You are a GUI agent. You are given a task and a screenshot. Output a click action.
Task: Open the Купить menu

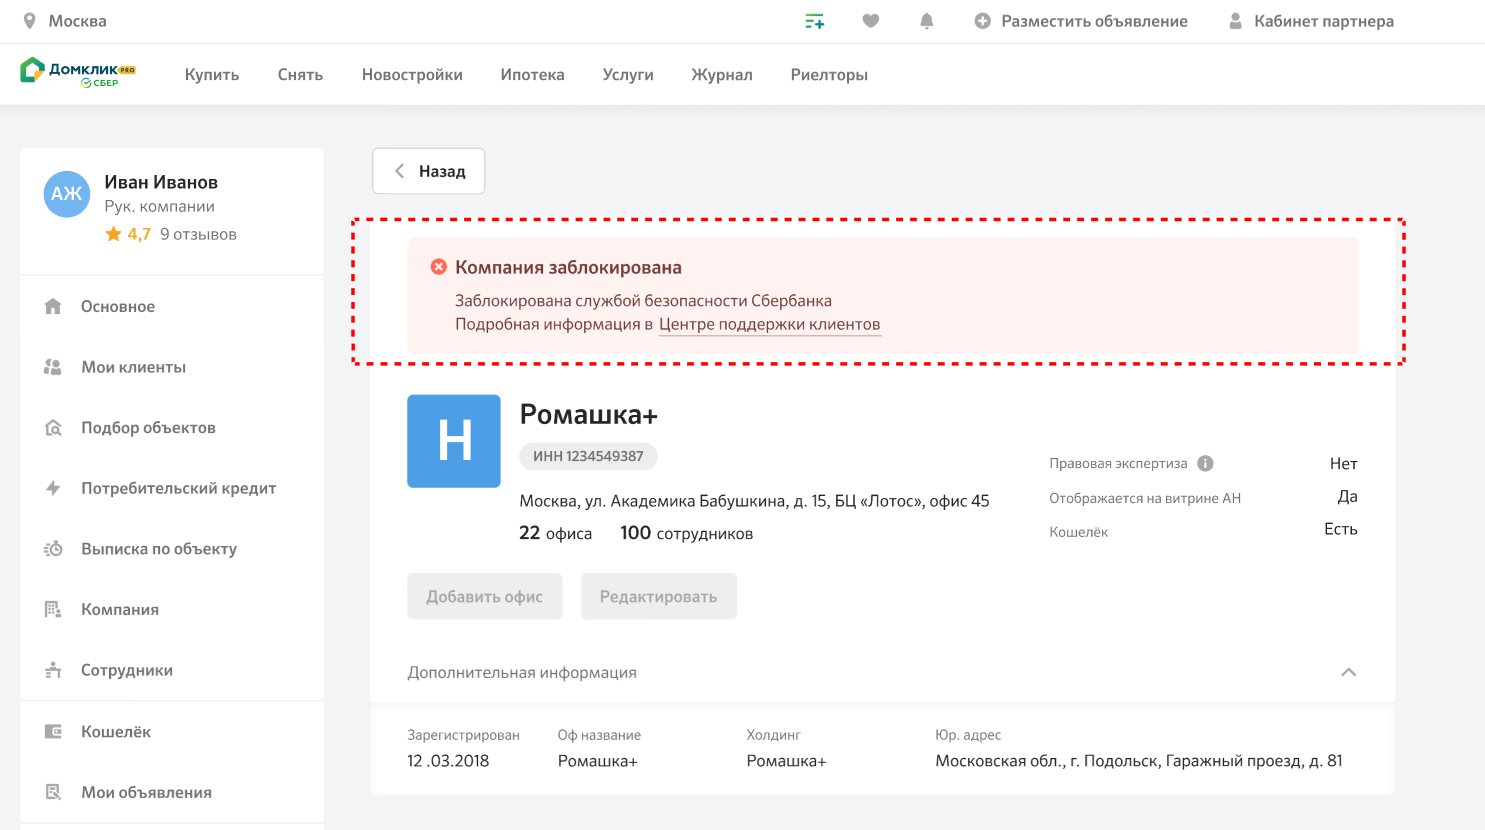pos(212,75)
